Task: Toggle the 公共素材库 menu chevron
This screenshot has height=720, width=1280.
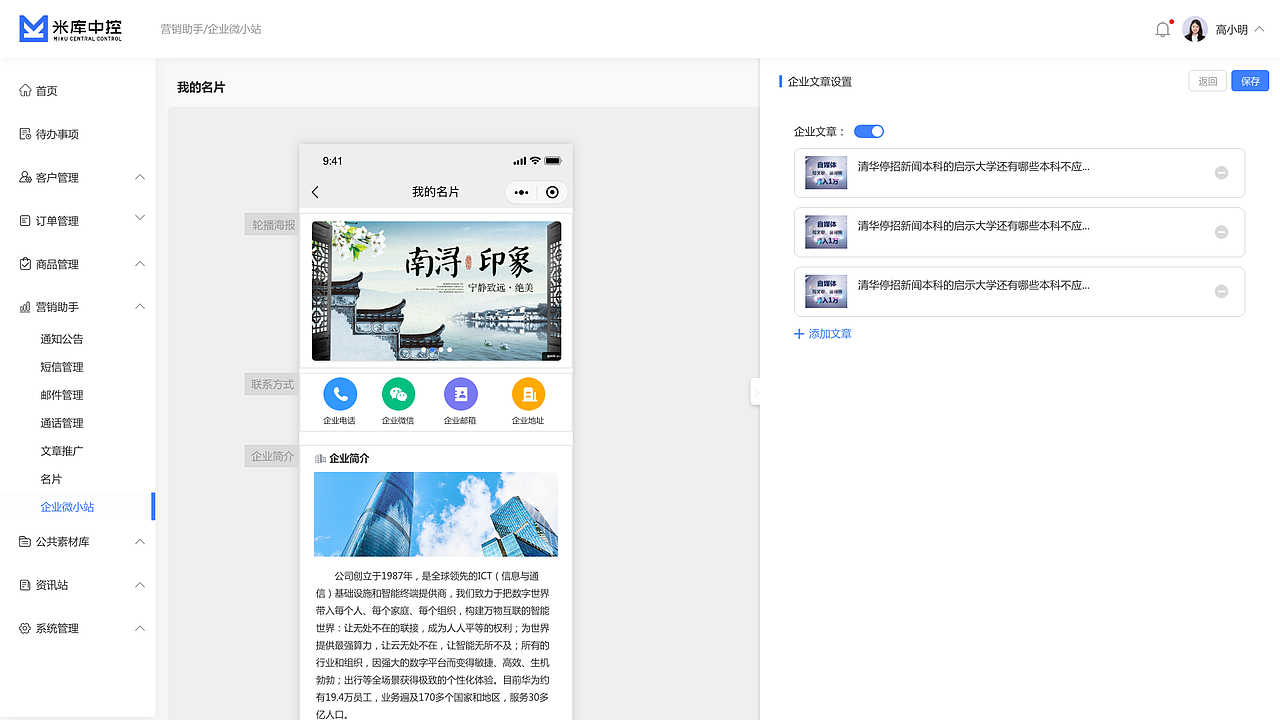Action: tap(140, 541)
